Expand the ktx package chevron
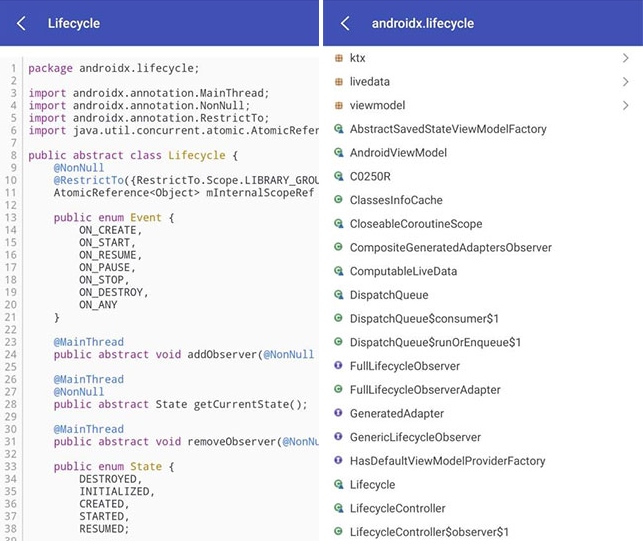The width and height of the screenshot is (643, 547). coord(625,58)
